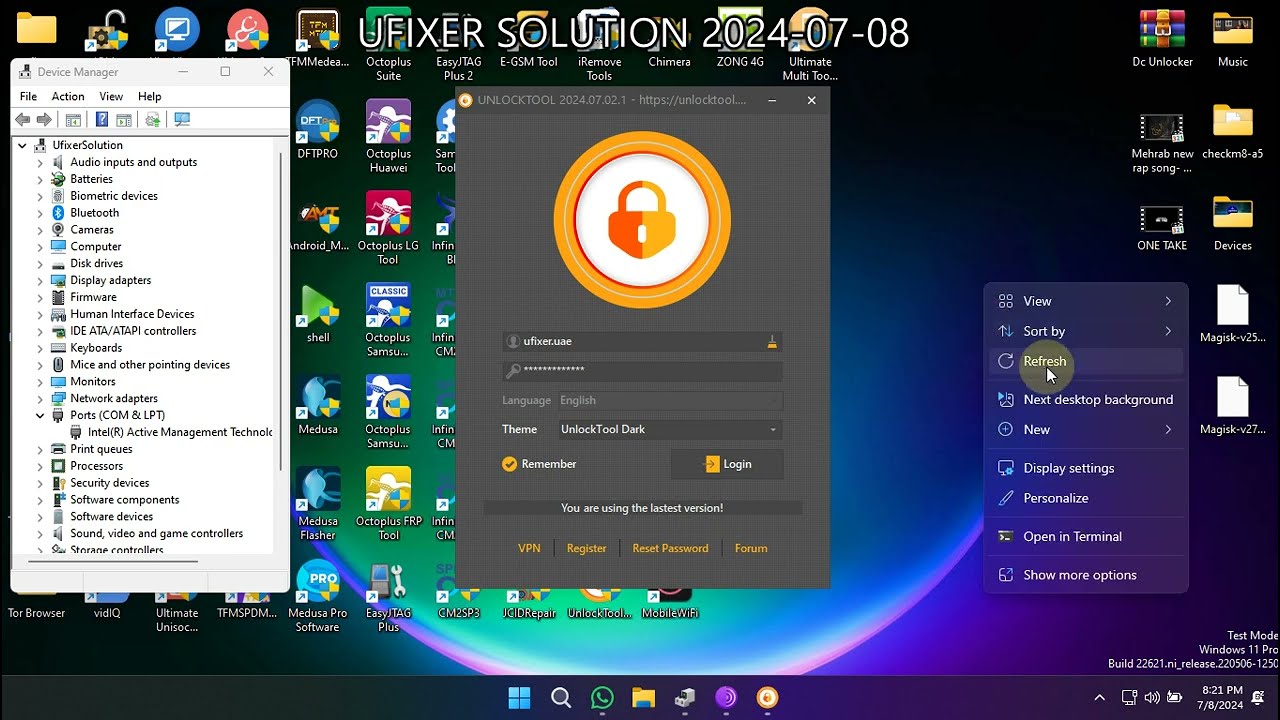The height and width of the screenshot is (720, 1280).
Task: Open the Medusa desktop shortcut
Action: pos(318,406)
